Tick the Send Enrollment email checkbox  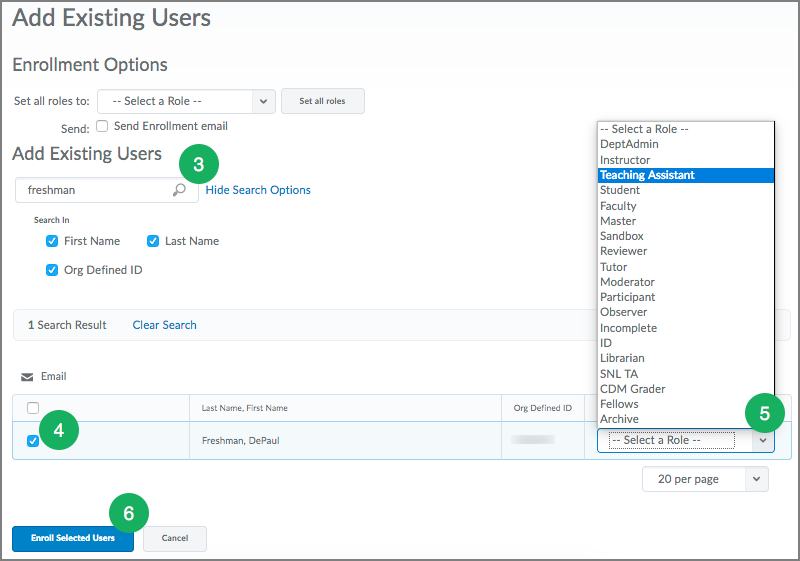click(102, 126)
